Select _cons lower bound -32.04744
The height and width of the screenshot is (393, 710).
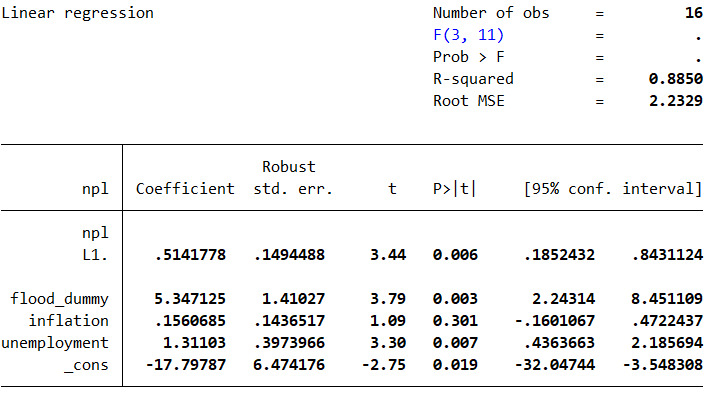pos(554,365)
